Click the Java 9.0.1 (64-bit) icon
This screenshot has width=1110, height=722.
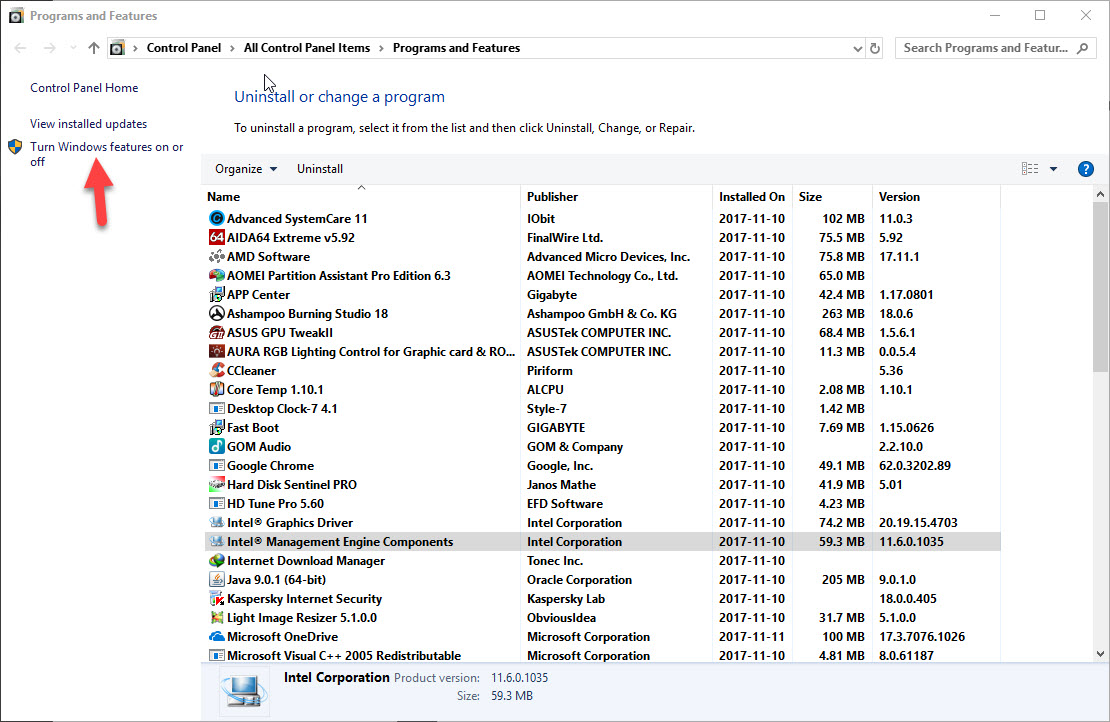[x=217, y=580]
